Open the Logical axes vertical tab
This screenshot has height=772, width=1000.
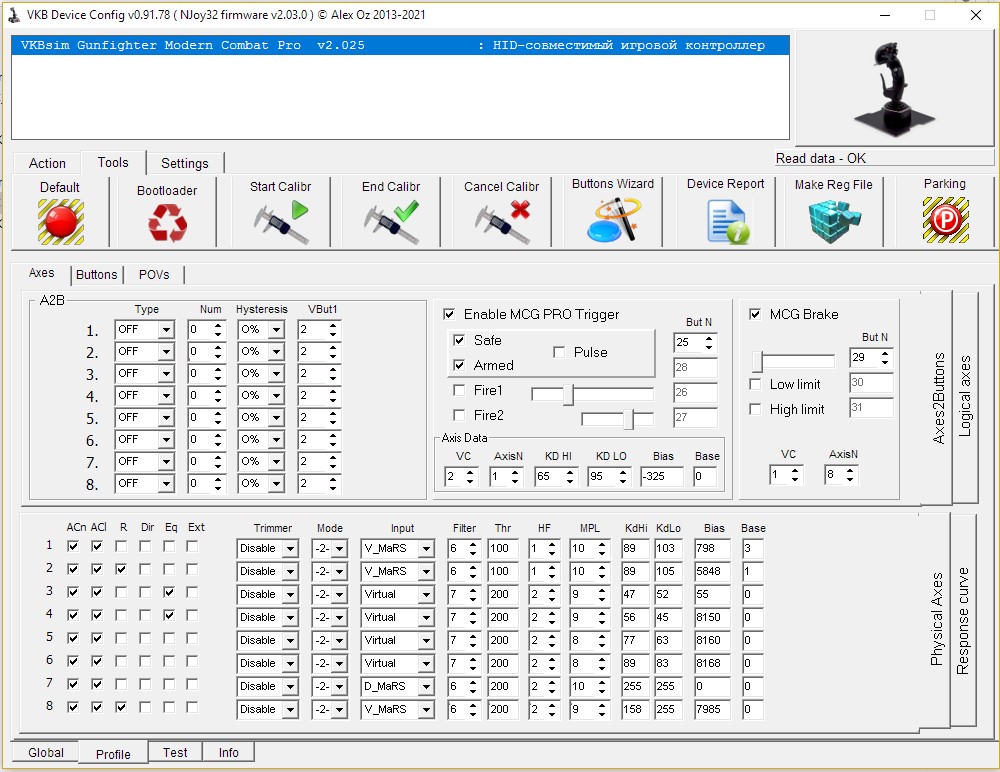pyautogui.click(x=965, y=396)
